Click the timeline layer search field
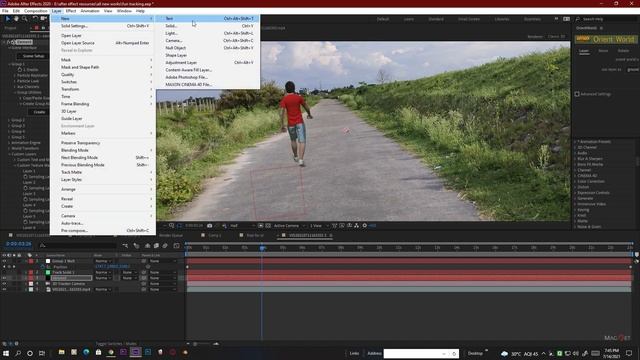Image resolution: width=640 pixels, height=360 pixels. pyautogui.click(x=78, y=246)
